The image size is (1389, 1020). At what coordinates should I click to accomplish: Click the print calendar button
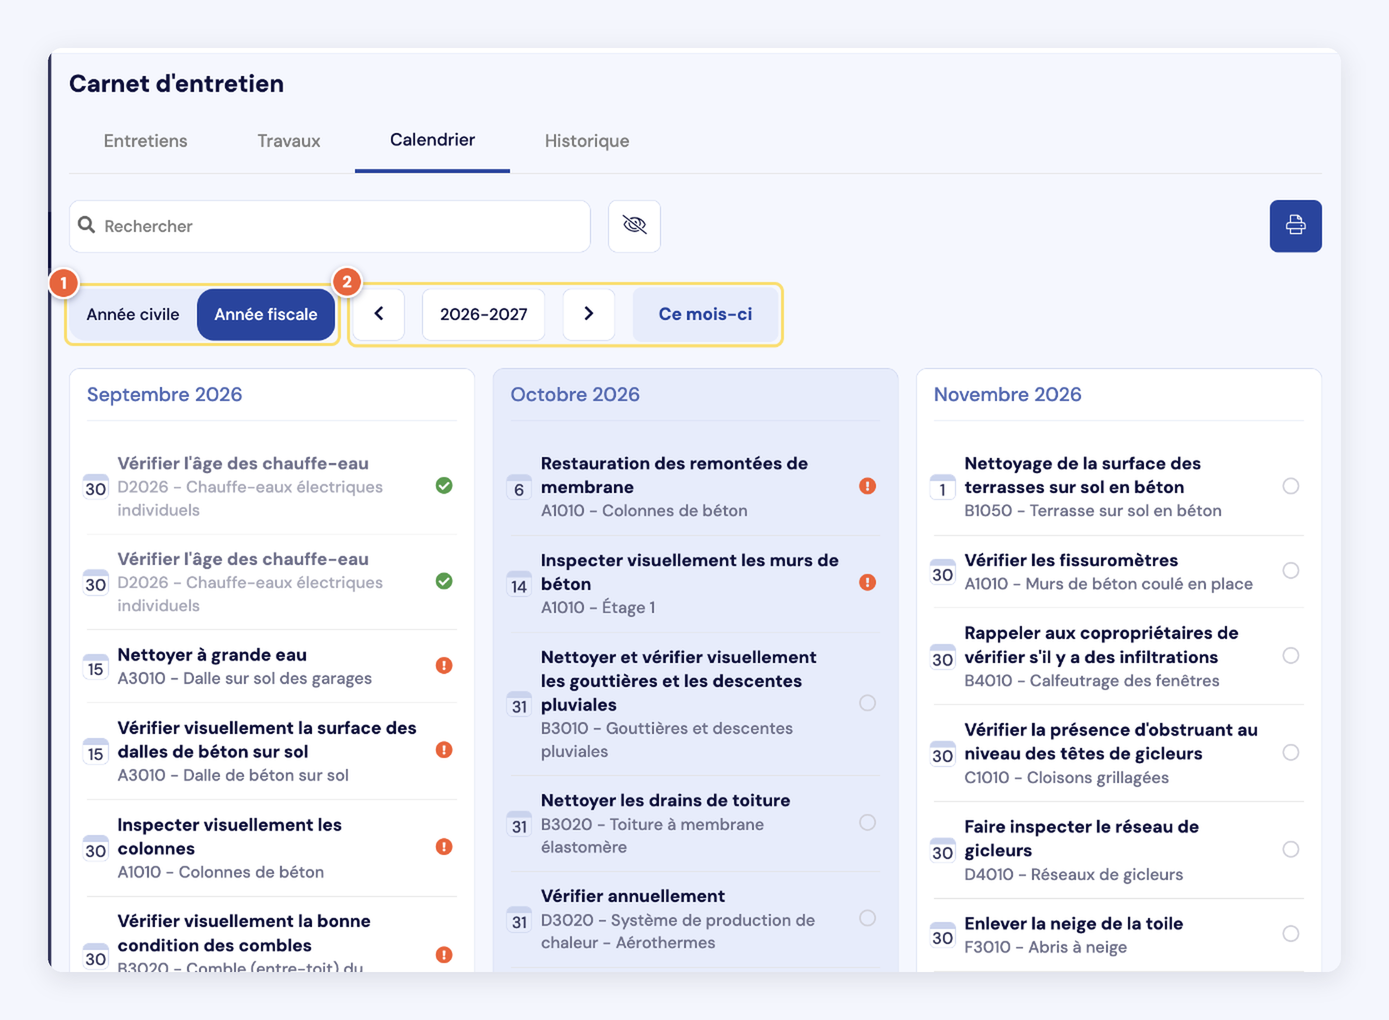pyautogui.click(x=1295, y=226)
